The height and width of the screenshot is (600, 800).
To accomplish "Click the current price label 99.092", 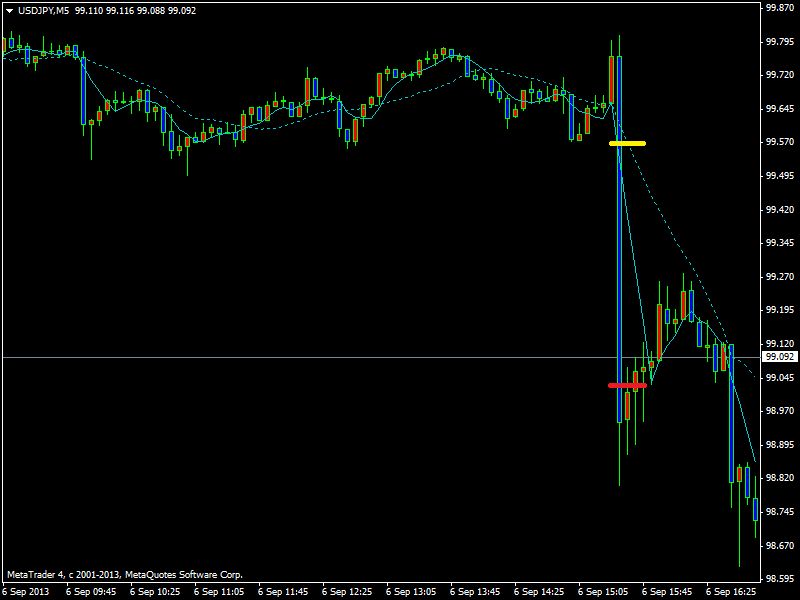I will (780, 357).
